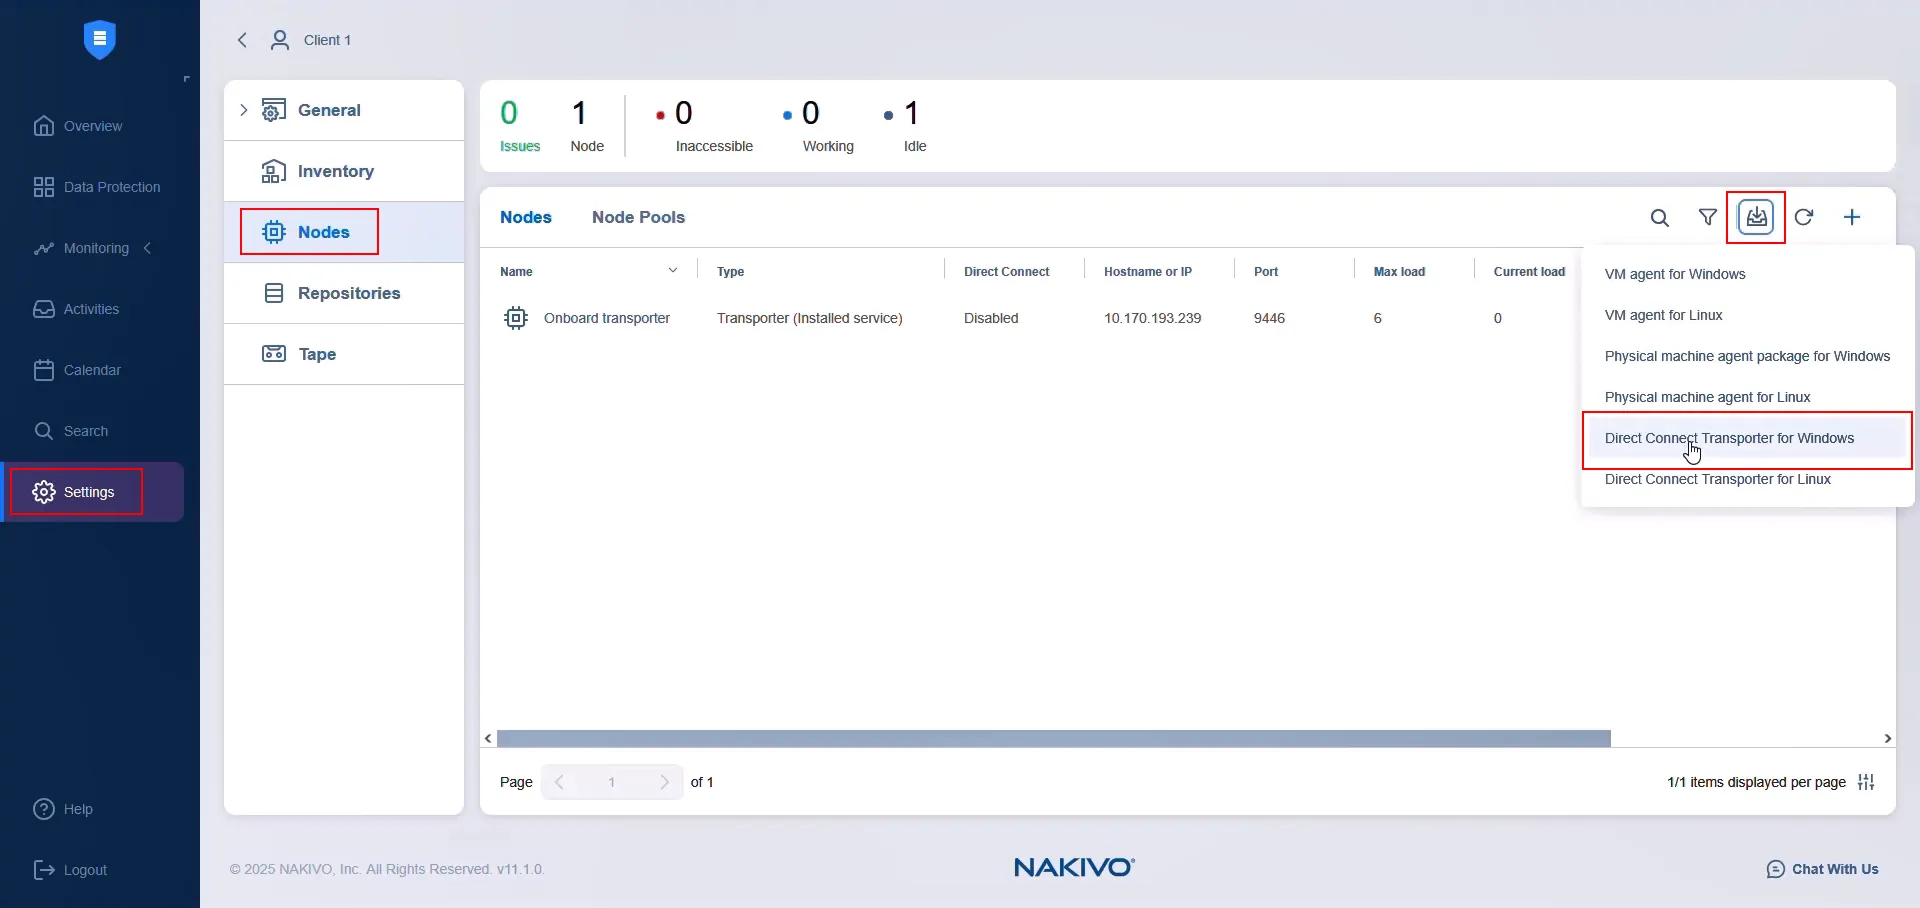This screenshot has height=908, width=1920.
Task: Open the Calendar icon
Action: 44,370
